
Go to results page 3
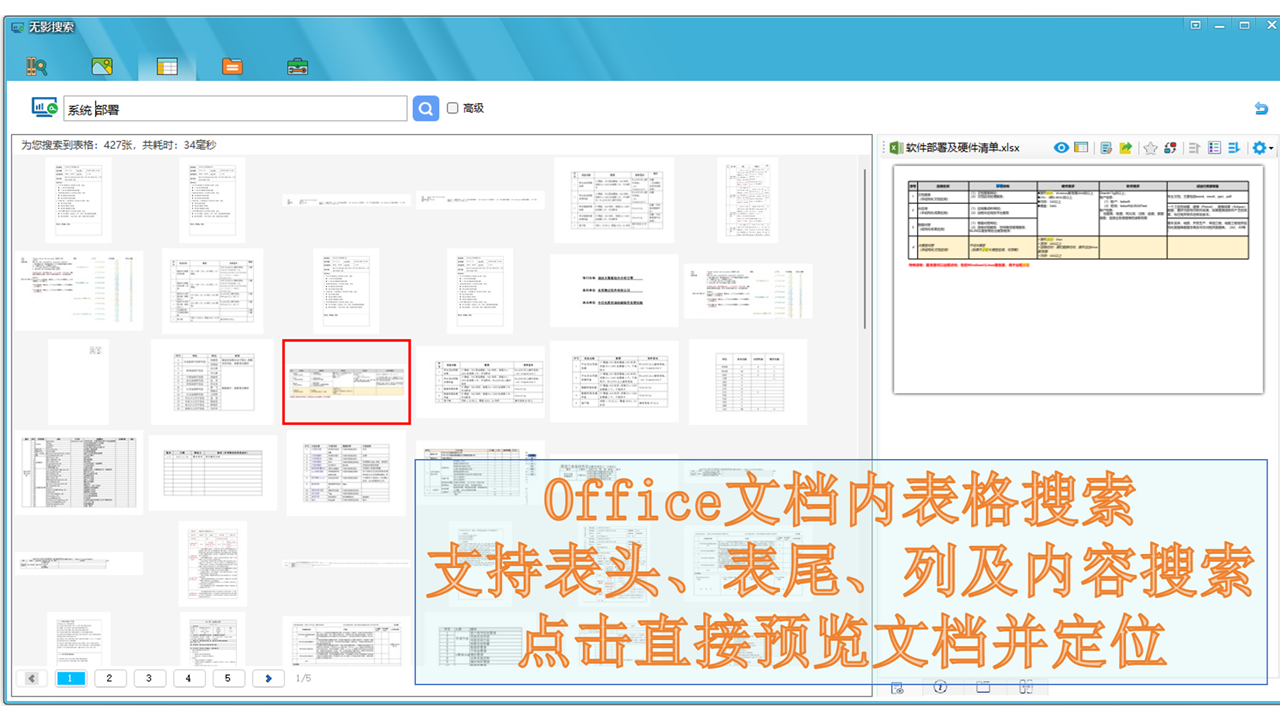point(149,678)
